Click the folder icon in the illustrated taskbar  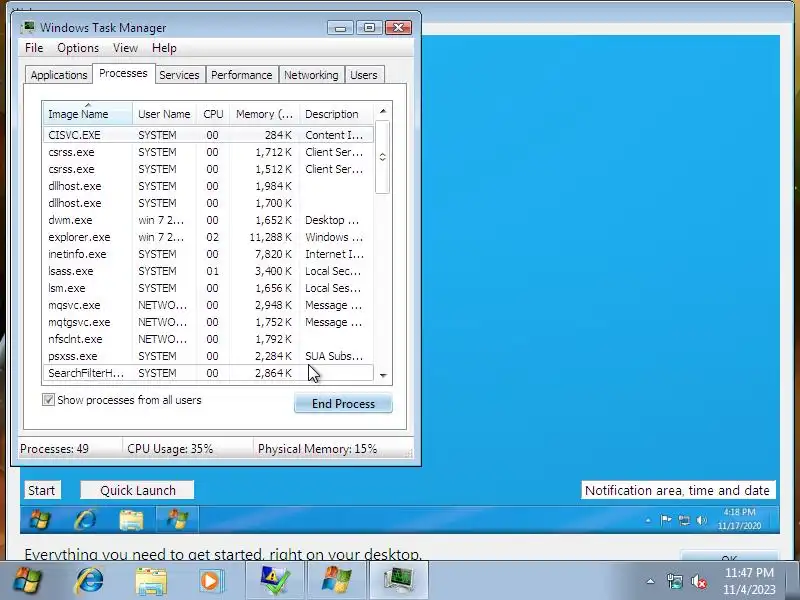click(x=131, y=520)
